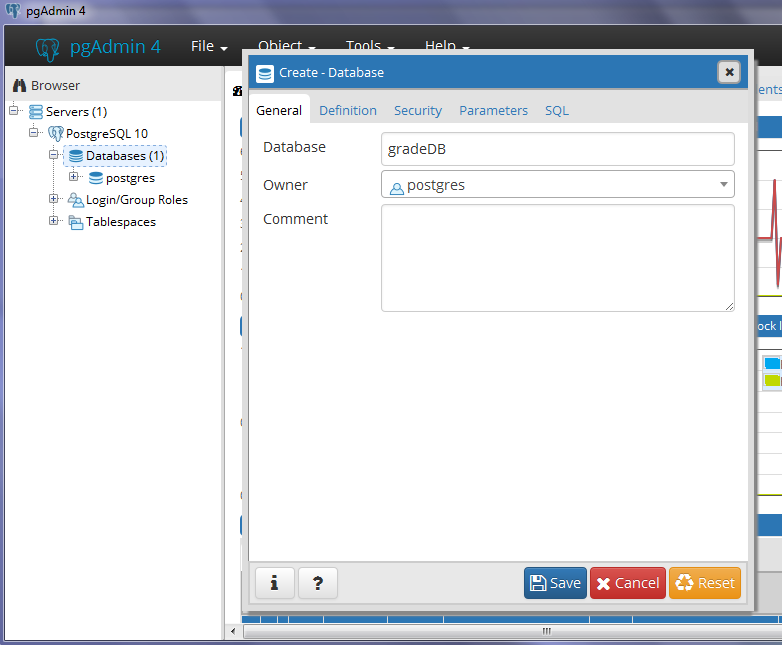
Task: Click the blue legend swatch on dashboard
Action: pos(772,363)
